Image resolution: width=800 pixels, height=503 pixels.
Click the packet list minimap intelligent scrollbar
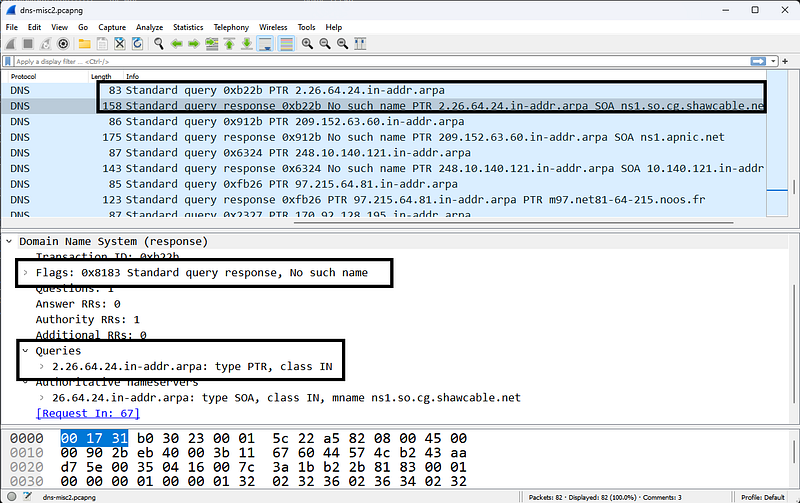click(777, 144)
